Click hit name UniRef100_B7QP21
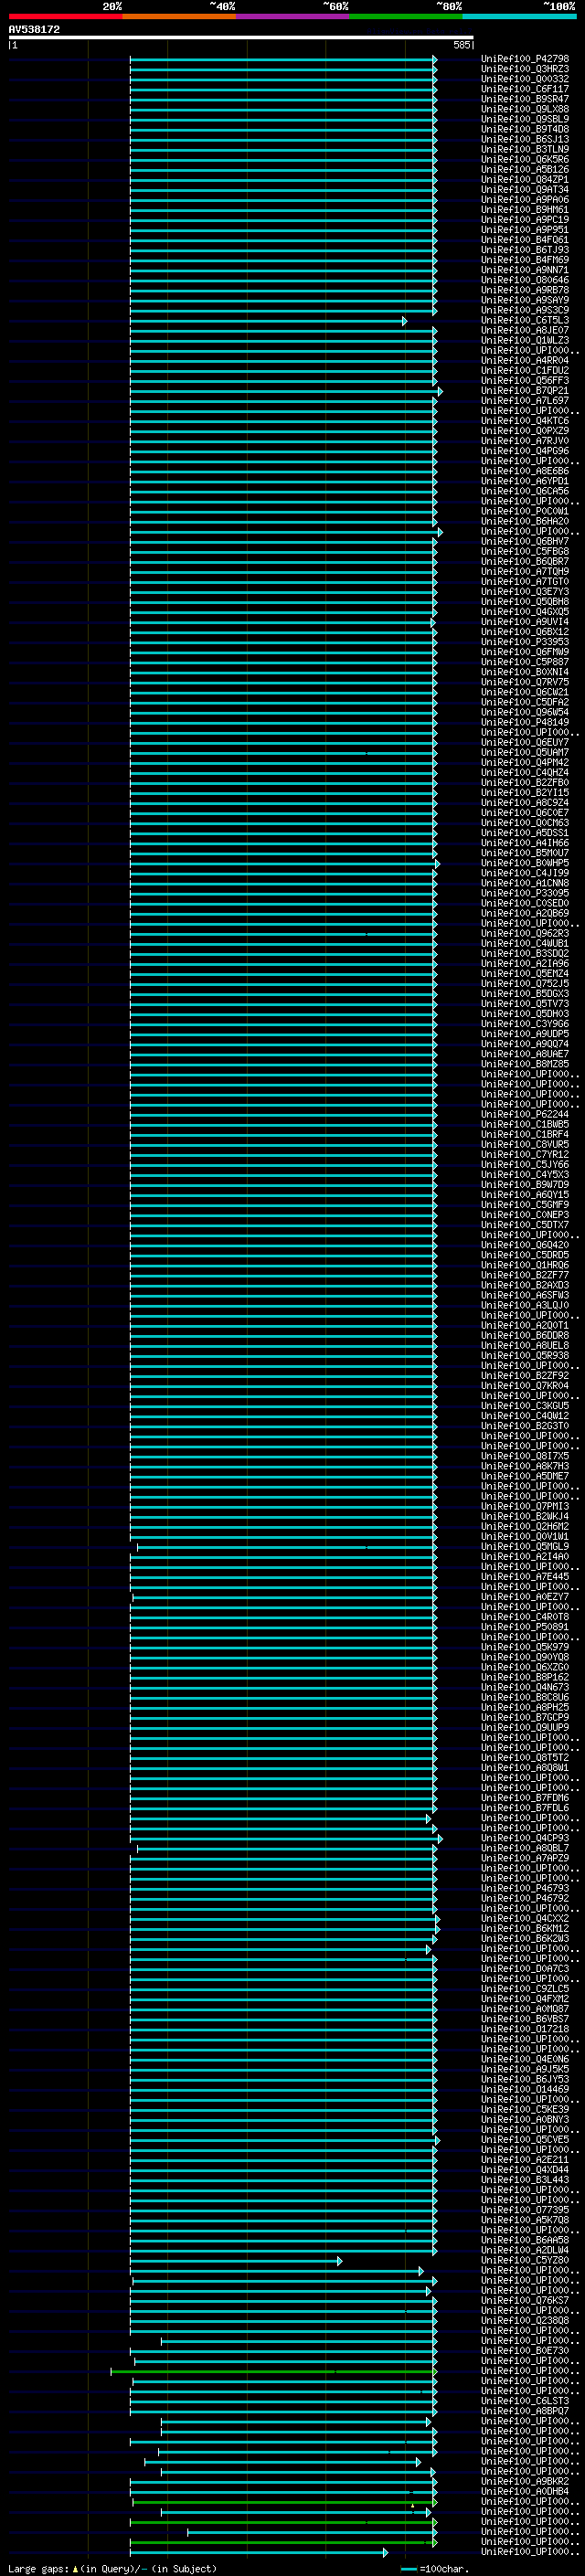The image size is (585, 2576). pos(525,391)
